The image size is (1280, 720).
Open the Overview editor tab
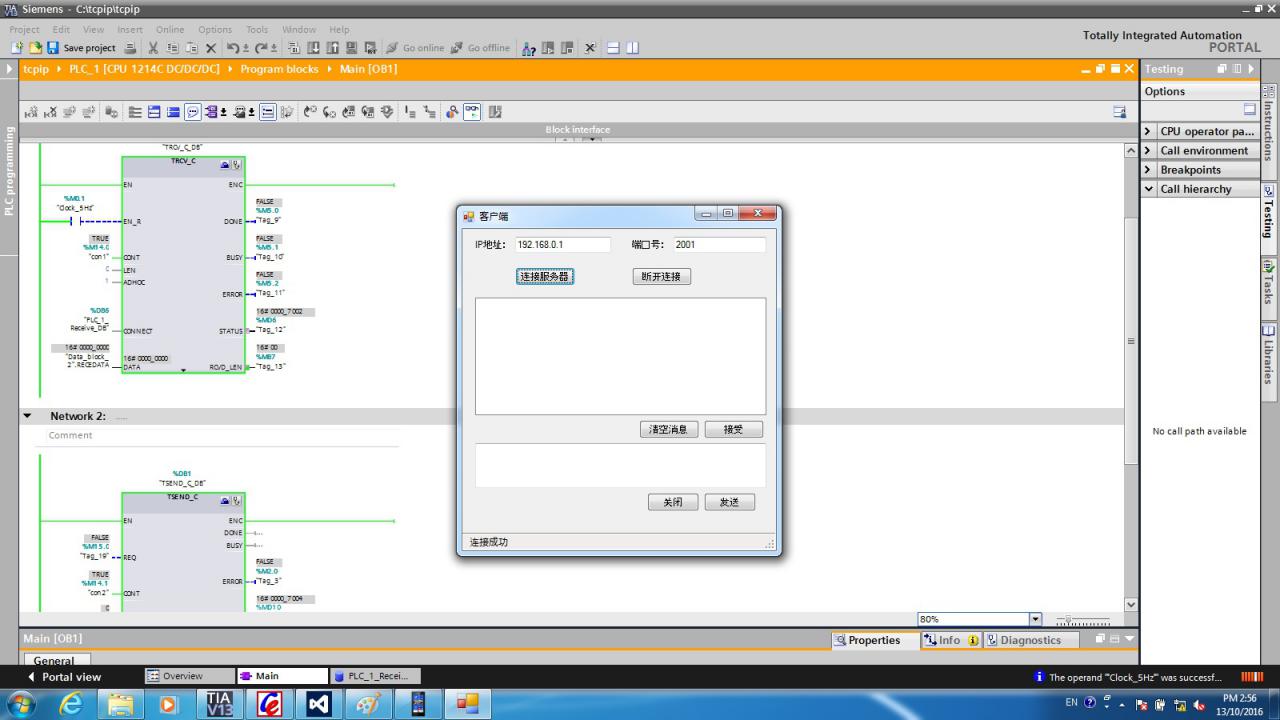coord(190,676)
